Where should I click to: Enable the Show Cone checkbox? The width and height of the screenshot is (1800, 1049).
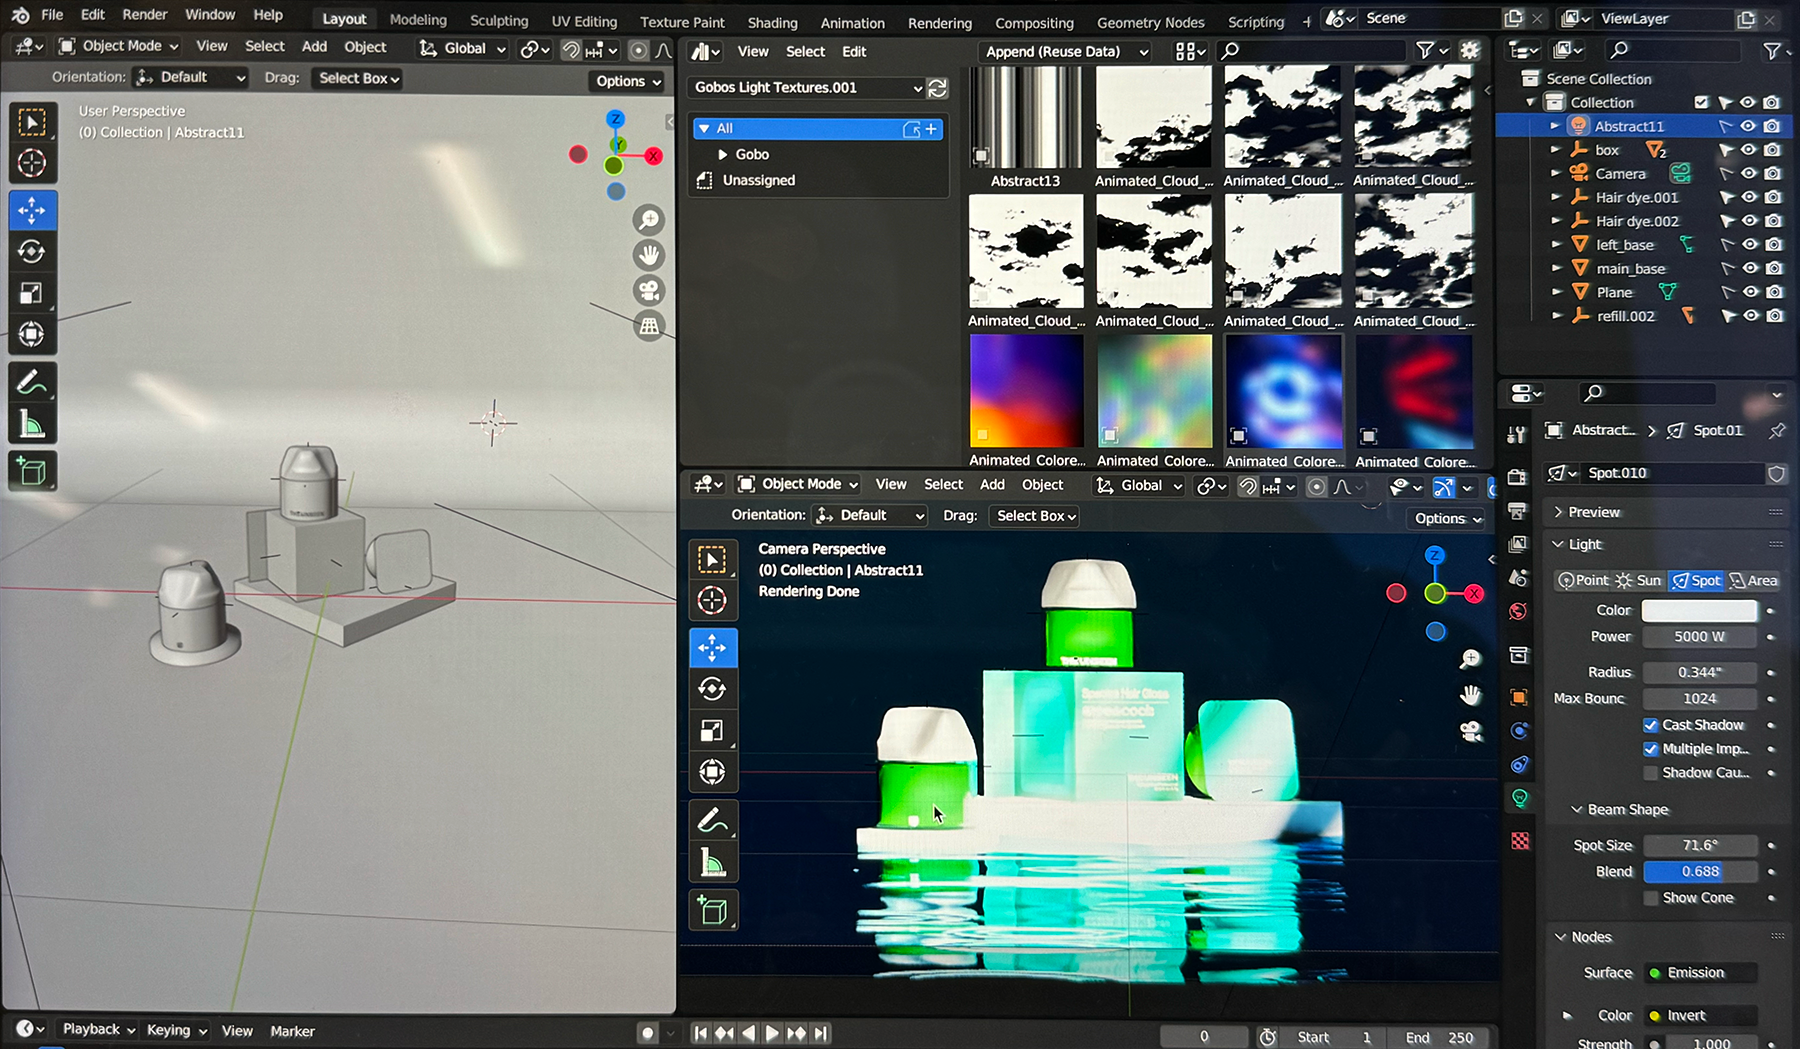click(x=1650, y=898)
